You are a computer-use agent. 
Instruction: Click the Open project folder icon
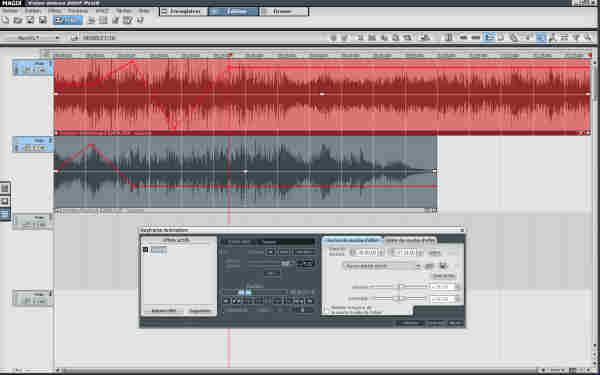[x=18, y=20]
